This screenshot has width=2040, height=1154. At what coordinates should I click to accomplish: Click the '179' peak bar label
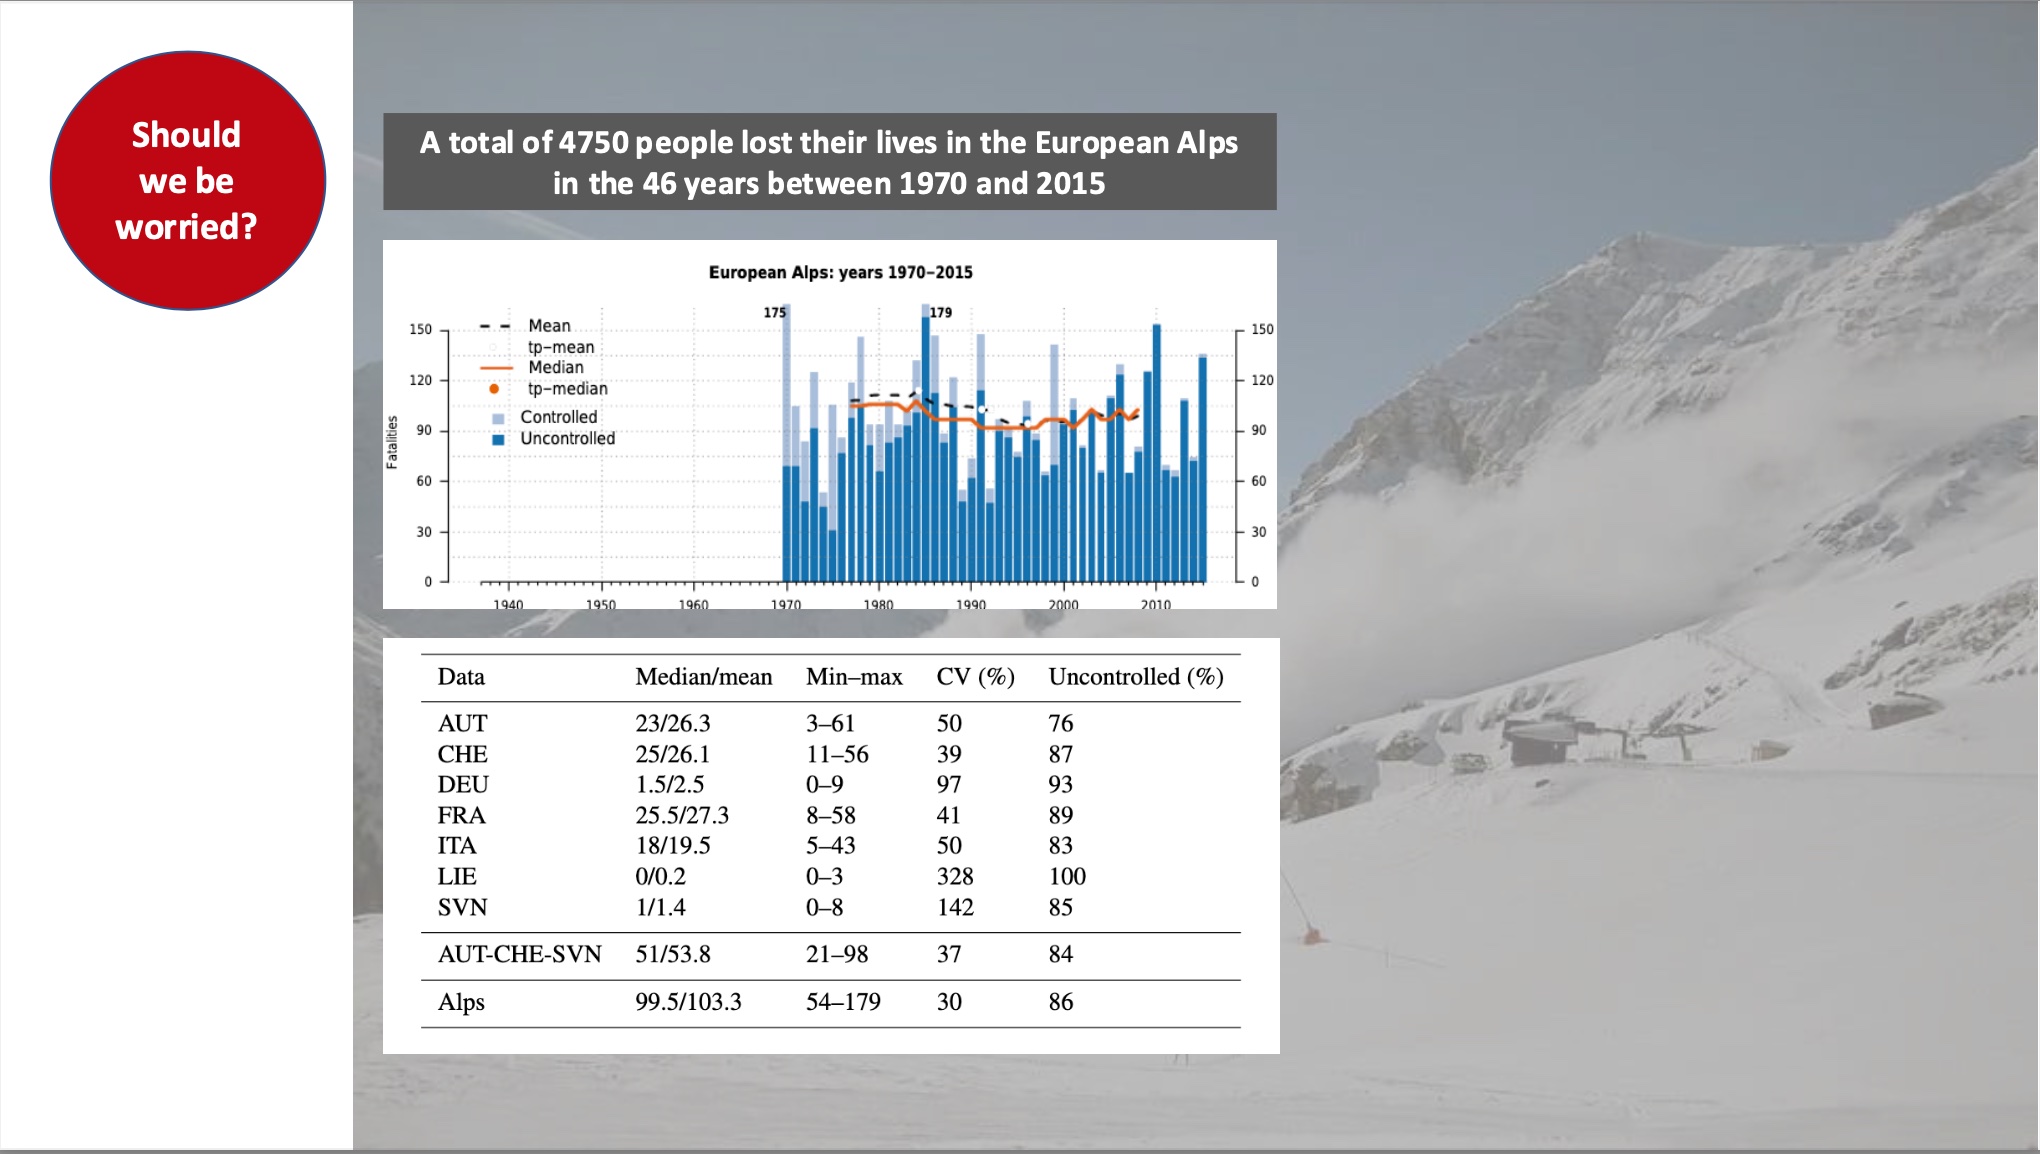click(x=941, y=312)
